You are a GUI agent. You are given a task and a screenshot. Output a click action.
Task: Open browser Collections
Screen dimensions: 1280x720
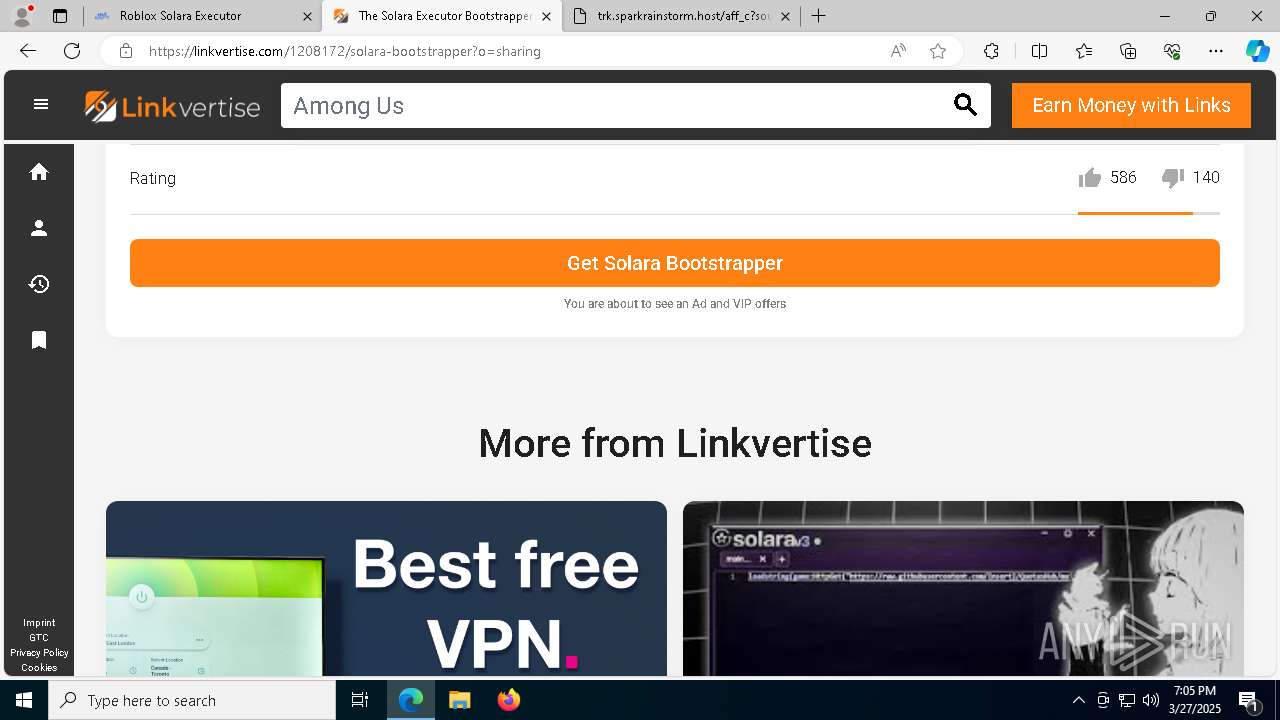1128,51
